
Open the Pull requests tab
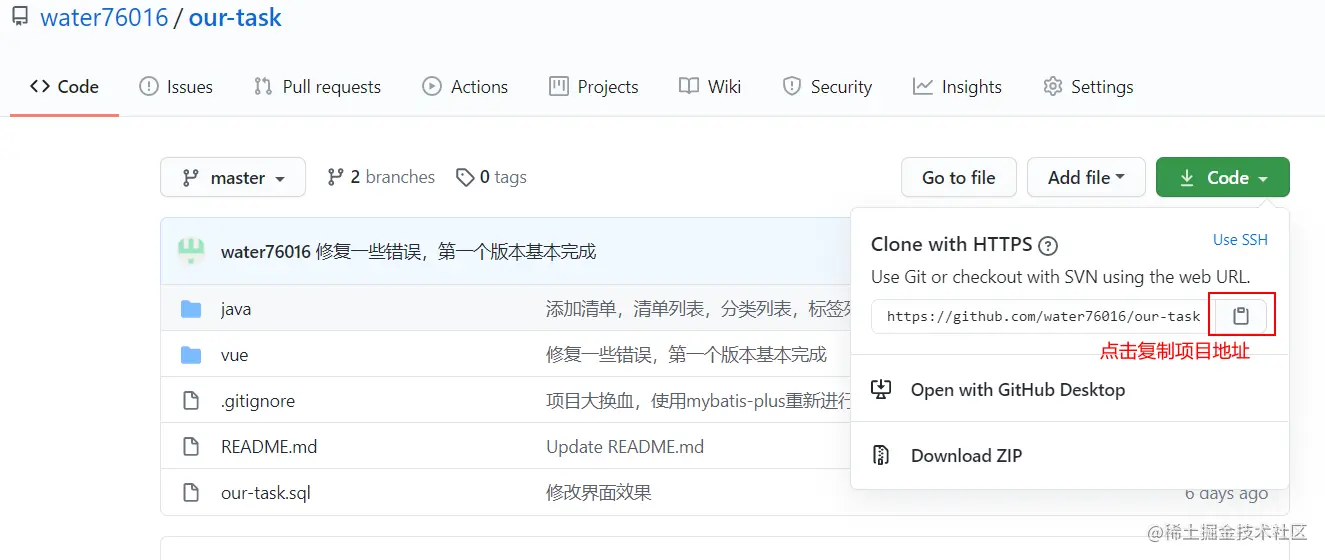317,87
